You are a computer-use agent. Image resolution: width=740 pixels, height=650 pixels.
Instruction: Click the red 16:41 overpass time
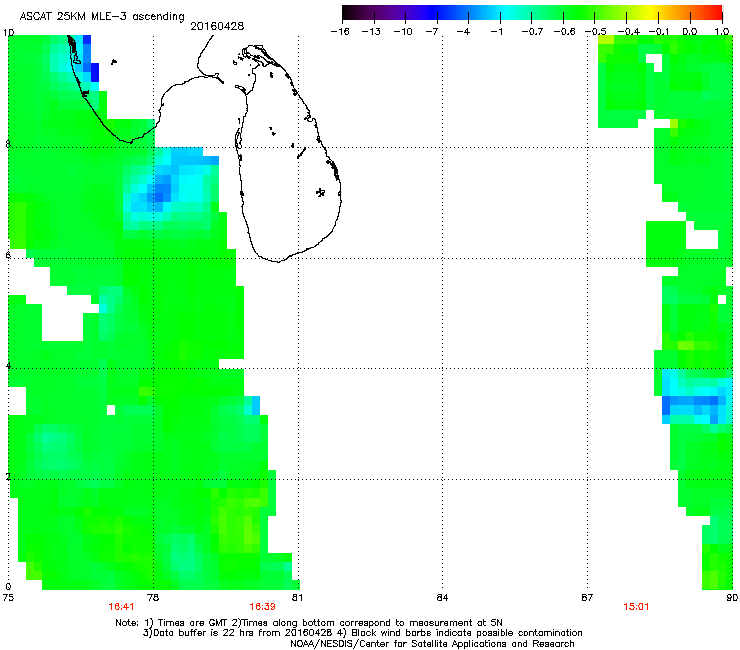click(121, 607)
